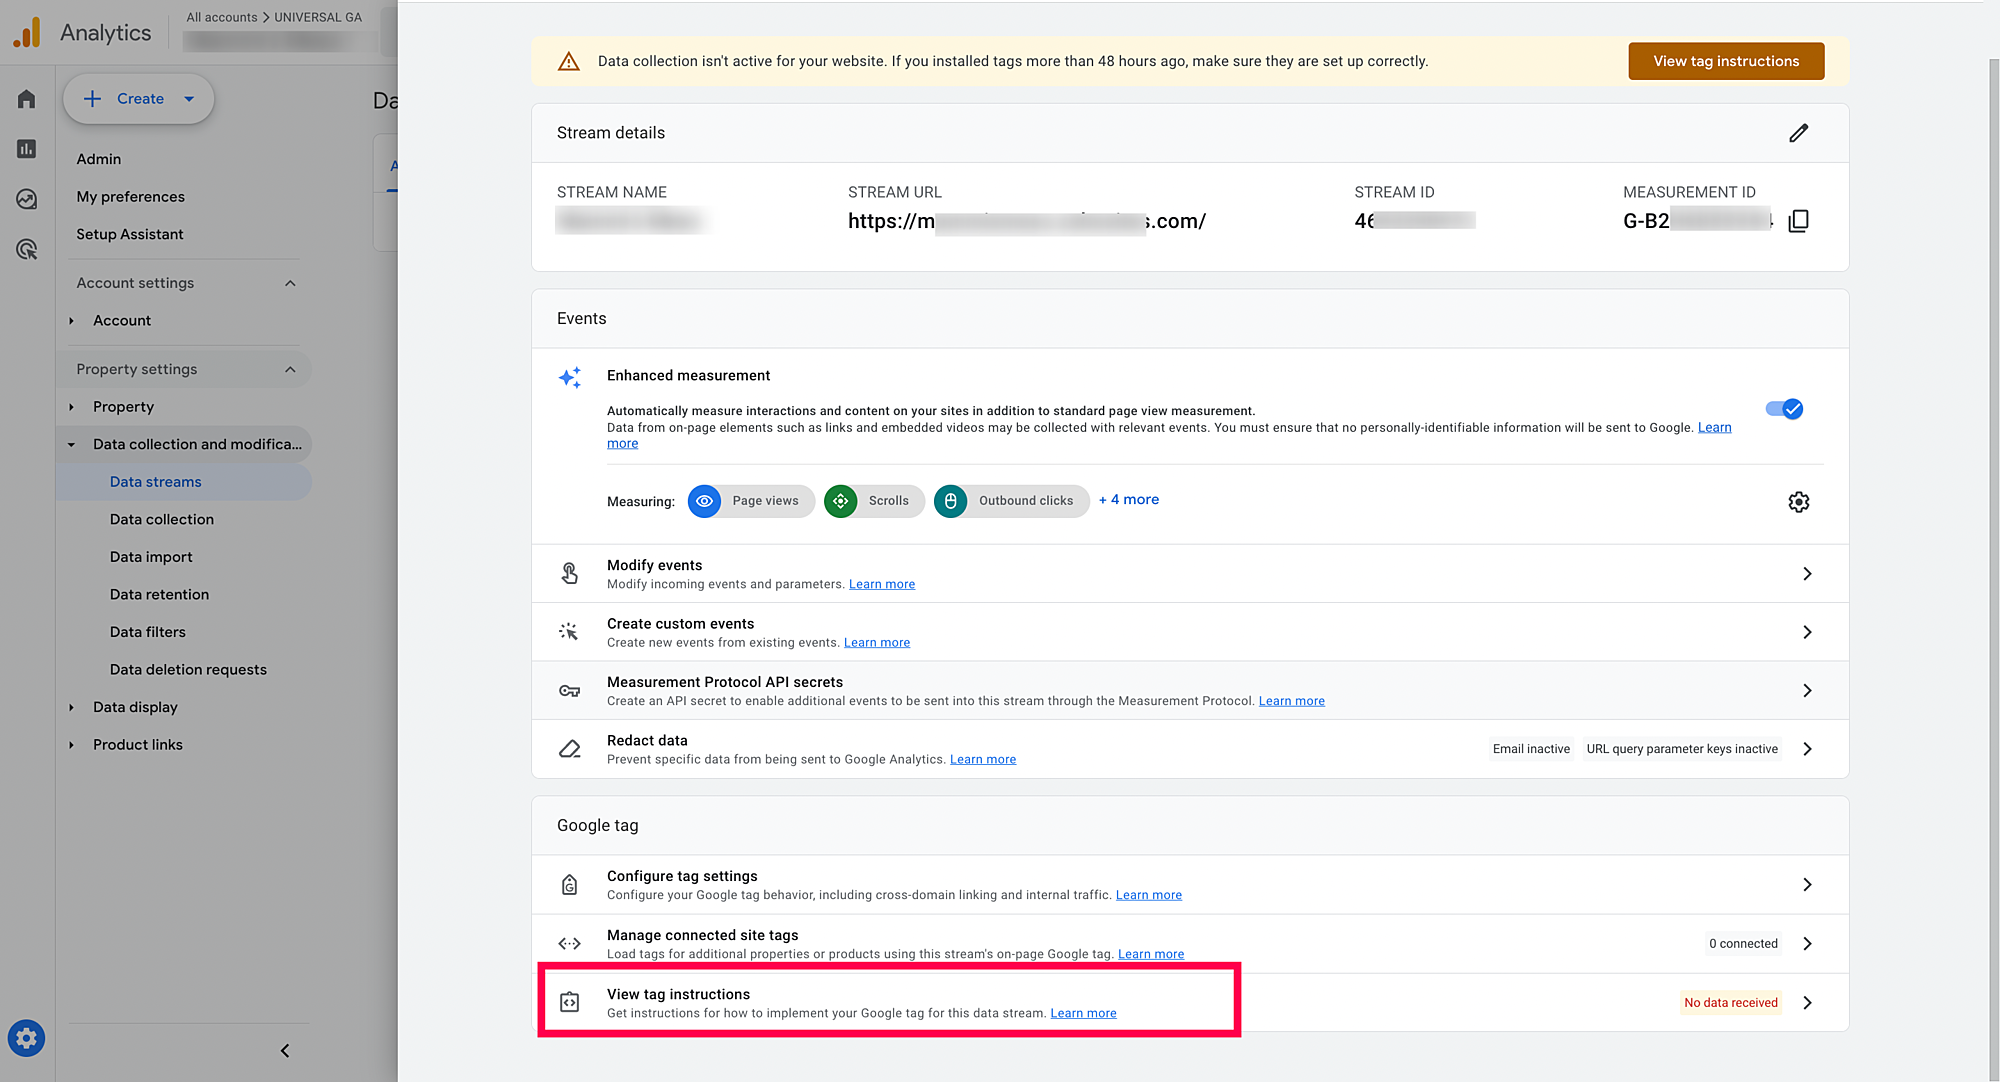Image resolution: width=2000 pixels, height=1082 pixels.
Task: Click the edit pencil icon in Stream details
Action: pos(1798,133)
